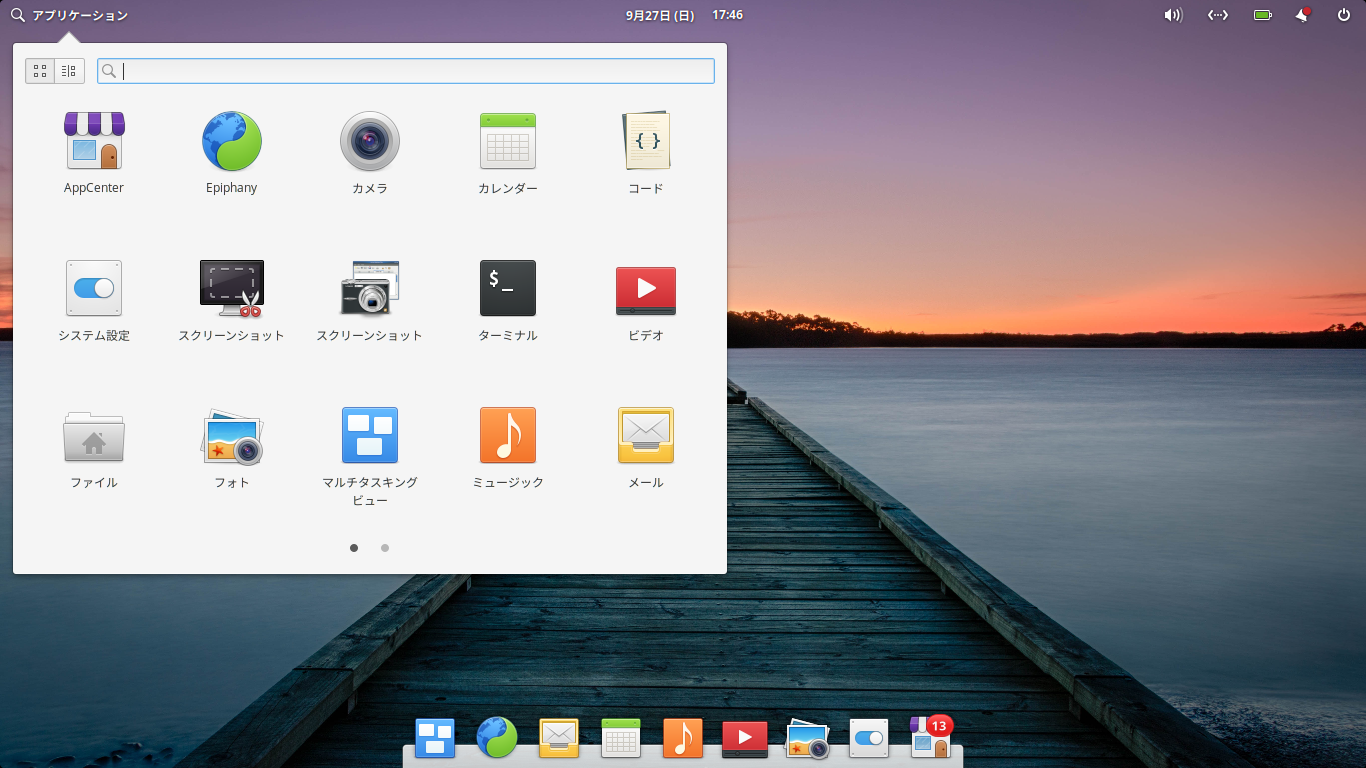Click Photos in the dock
This screenshot has height=768, width=1366.
[807, 738]
